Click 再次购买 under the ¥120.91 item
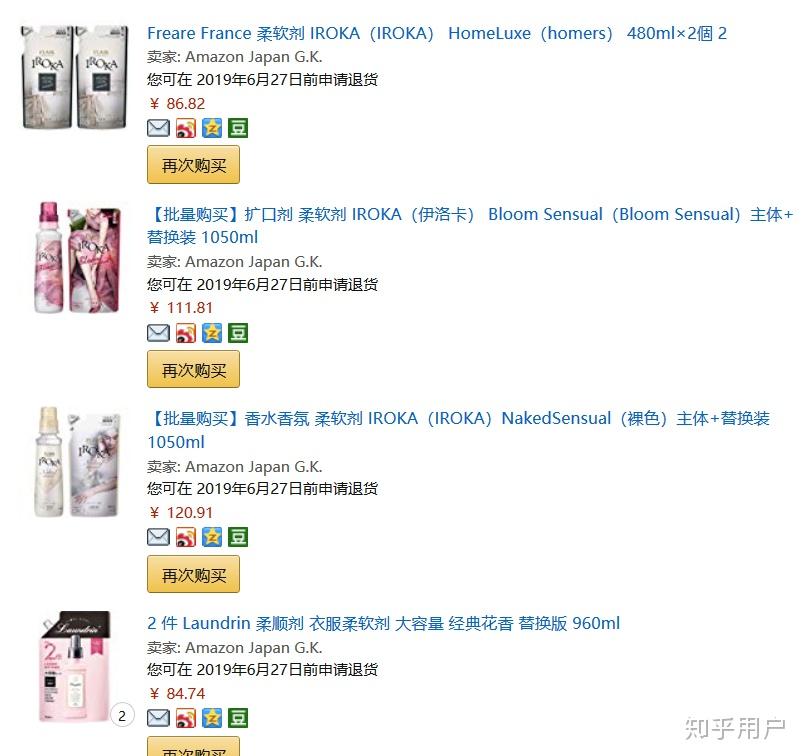The height and width of the screenshot is (756, 808). (x=193, y=574)
